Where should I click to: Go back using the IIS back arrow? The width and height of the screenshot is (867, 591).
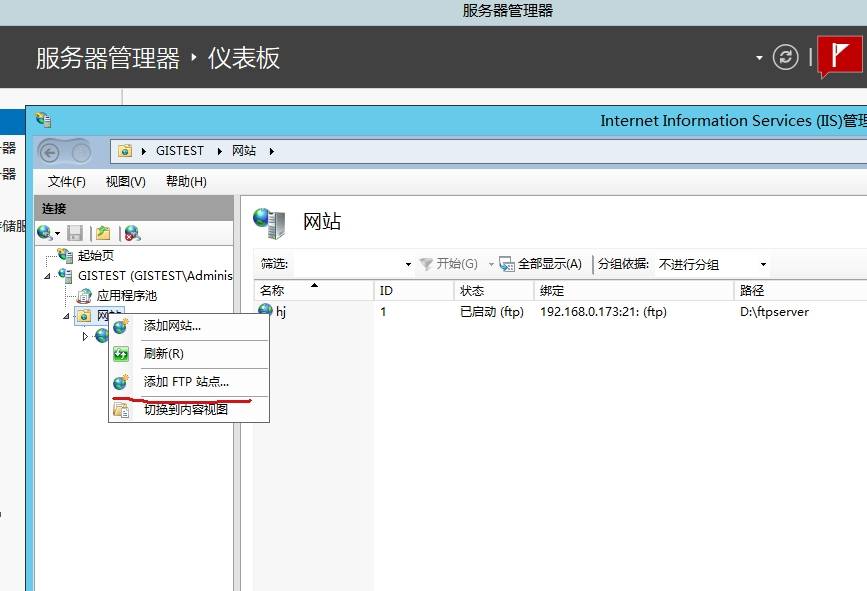pos(50,152)
